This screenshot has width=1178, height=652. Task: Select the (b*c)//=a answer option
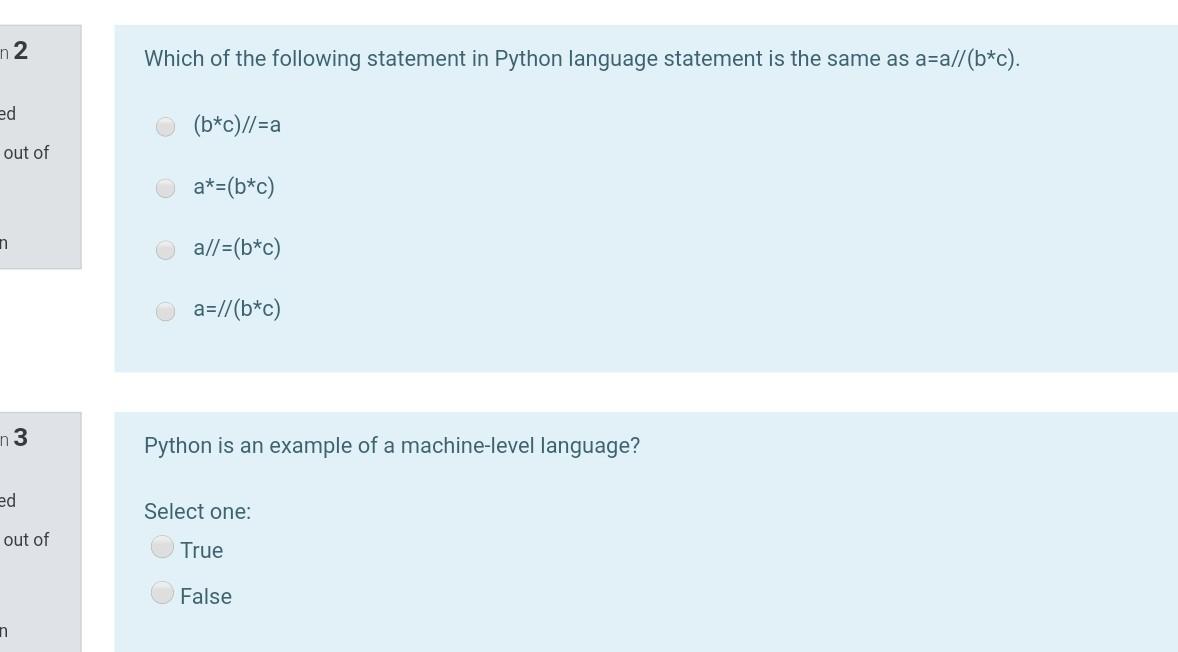(165, 125)
